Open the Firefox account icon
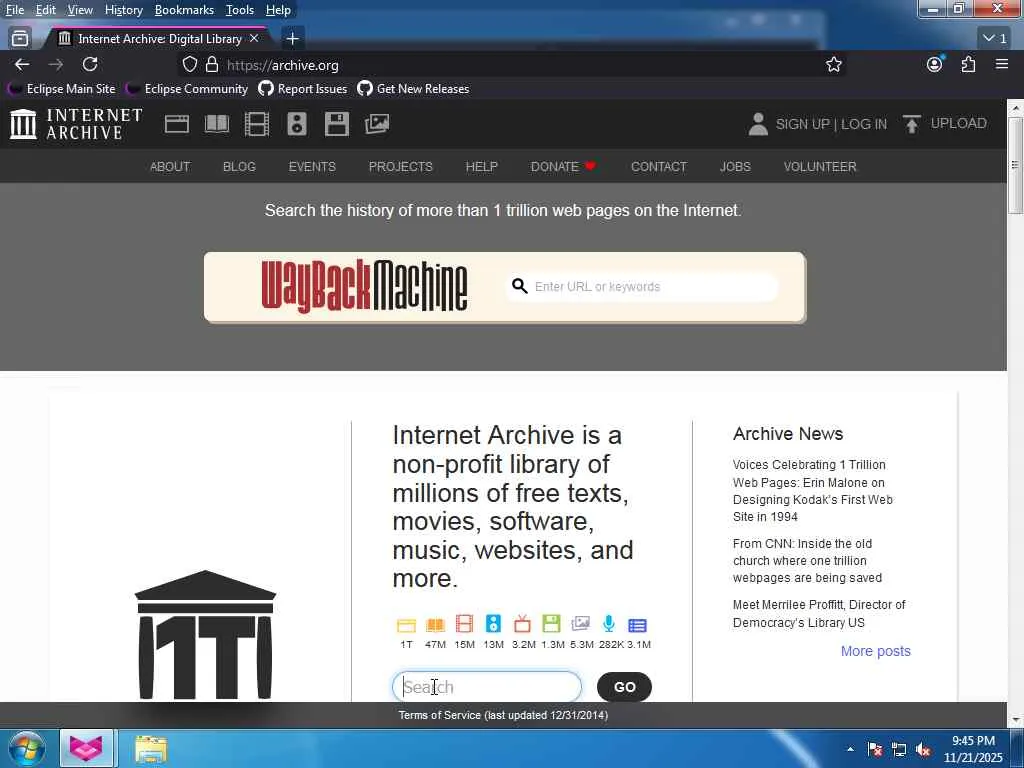 (935, 64)
